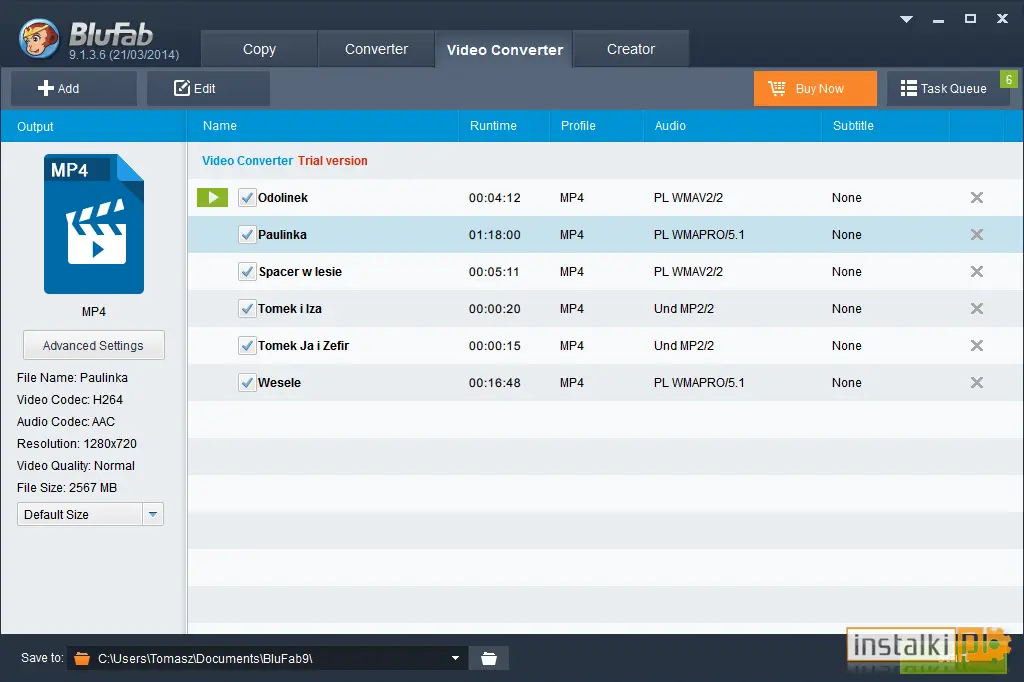The height and width of the screenshot is (682, 1024).
Task: Open Paulinka's MP4 profile selector
Action: coord(572,235)
